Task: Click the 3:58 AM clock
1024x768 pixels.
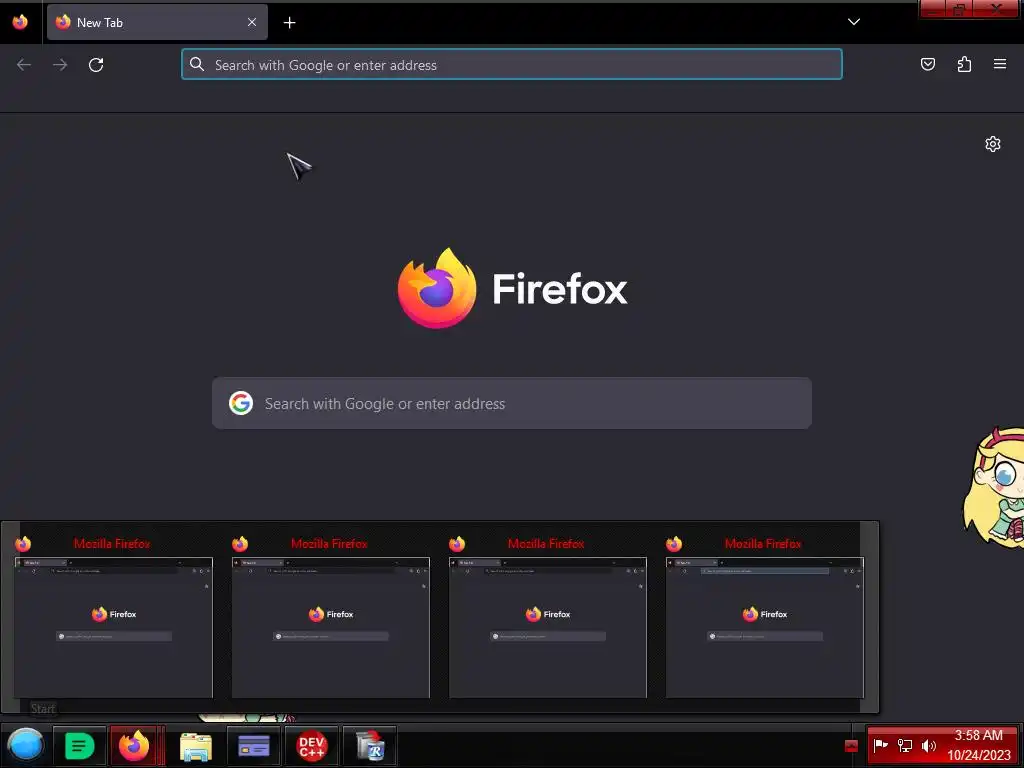Action: pyautogui.click(x=978, y=735)
